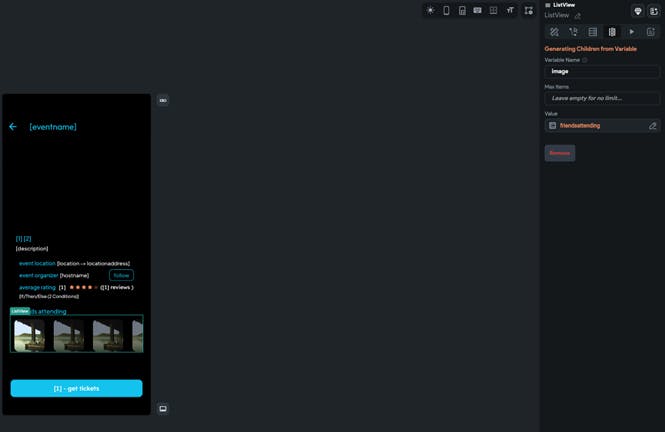This screenshot has width=665, height=432.
Task: Open the documentation notes tab
Action: click(x=651, y=32)
